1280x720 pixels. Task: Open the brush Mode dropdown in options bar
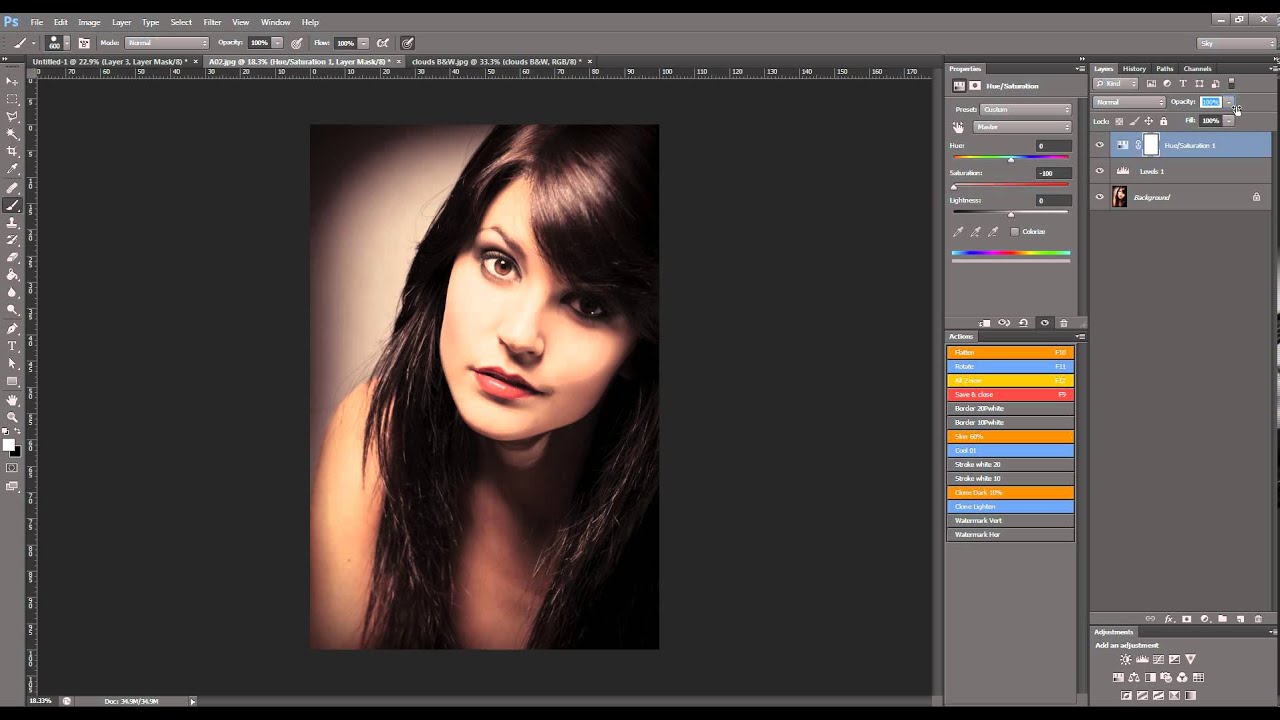167,43
